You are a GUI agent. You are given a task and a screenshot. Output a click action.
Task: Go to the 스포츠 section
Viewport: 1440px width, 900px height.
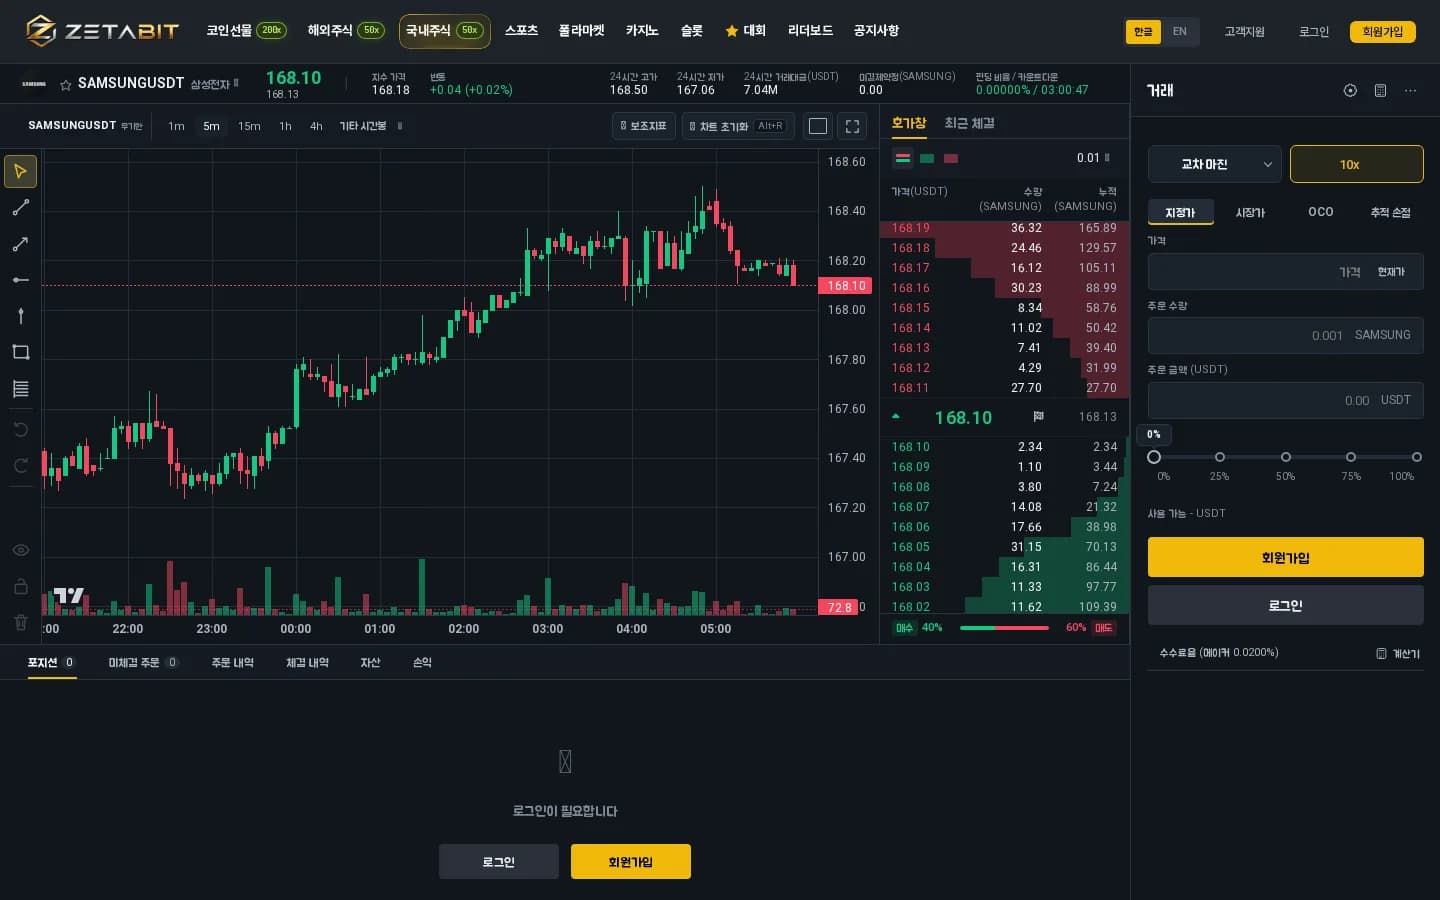click(521, 31)
